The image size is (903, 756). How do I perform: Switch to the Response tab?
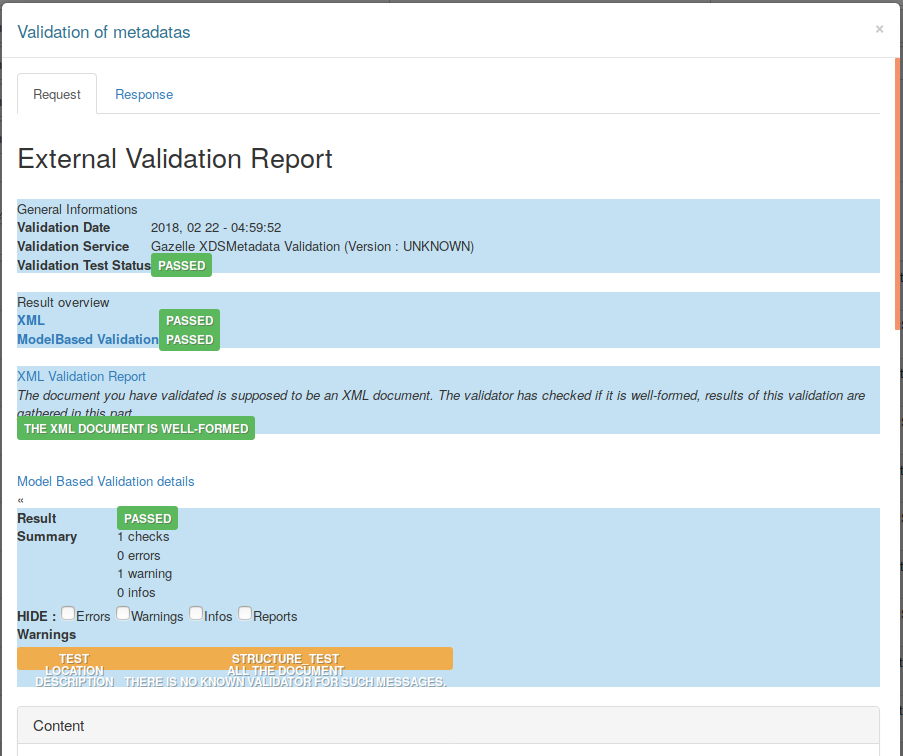pyautogui.click(x=144, y=94)
